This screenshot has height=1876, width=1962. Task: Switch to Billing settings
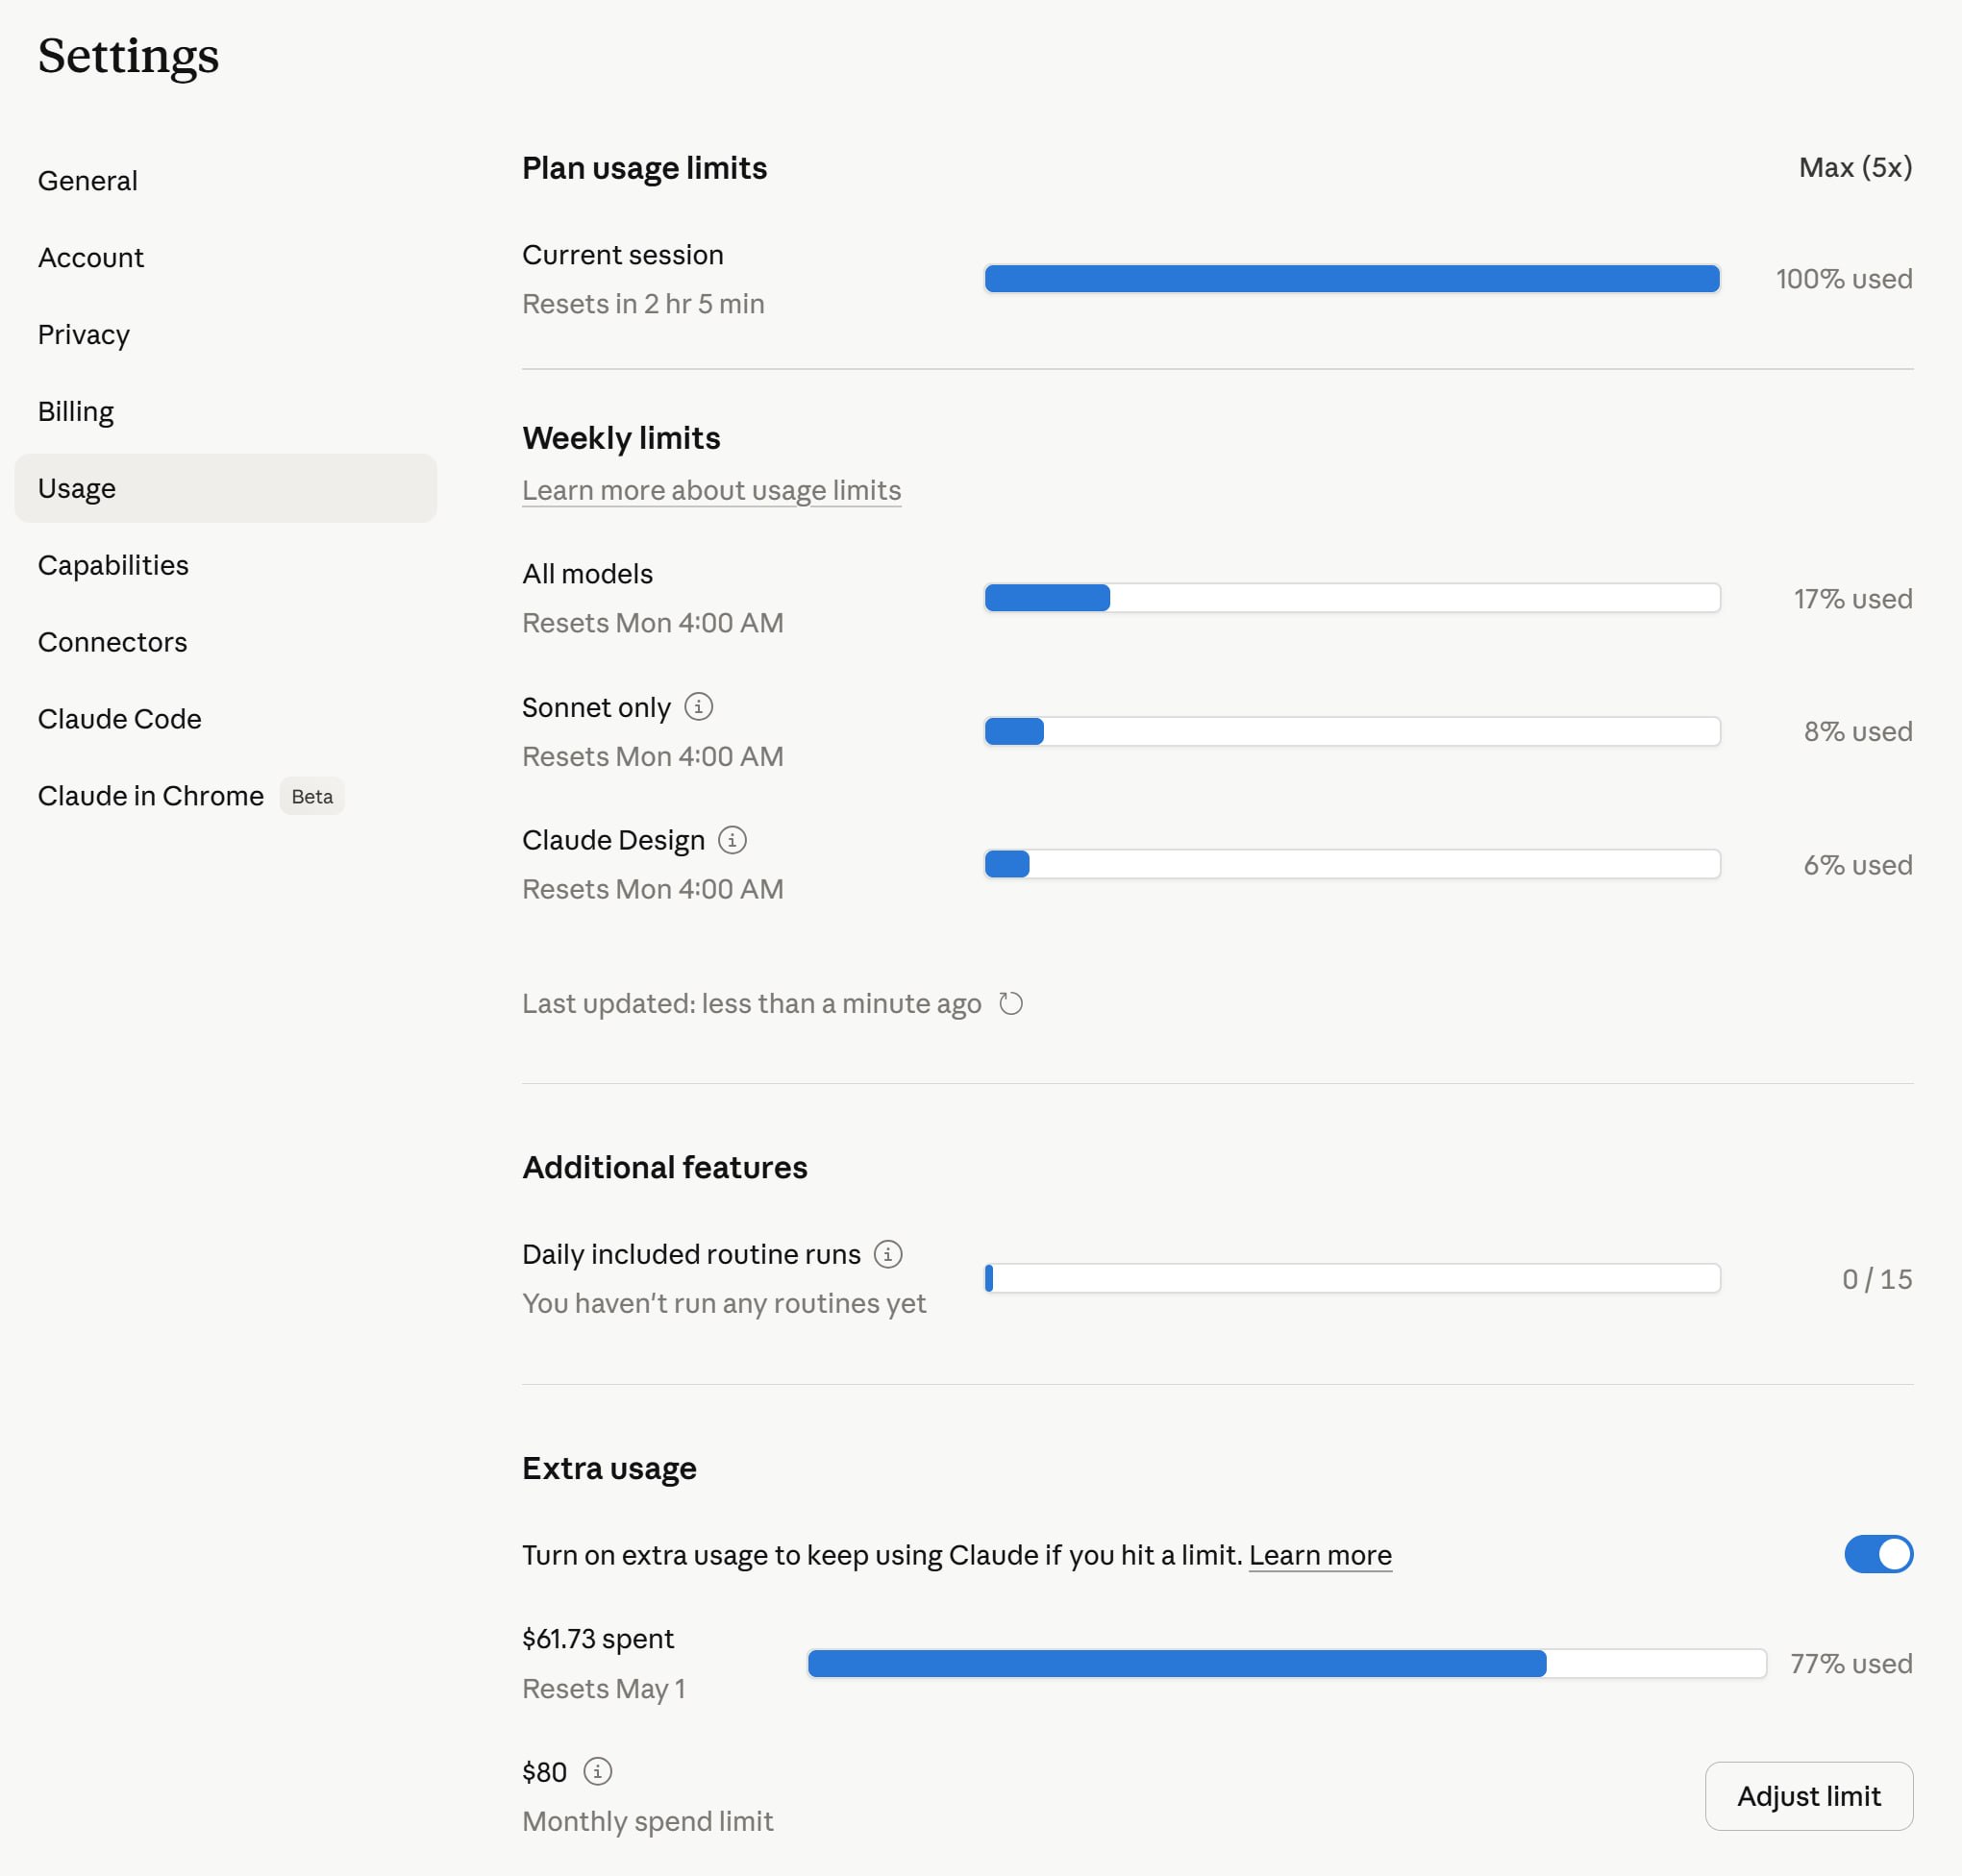coord(76,412)
